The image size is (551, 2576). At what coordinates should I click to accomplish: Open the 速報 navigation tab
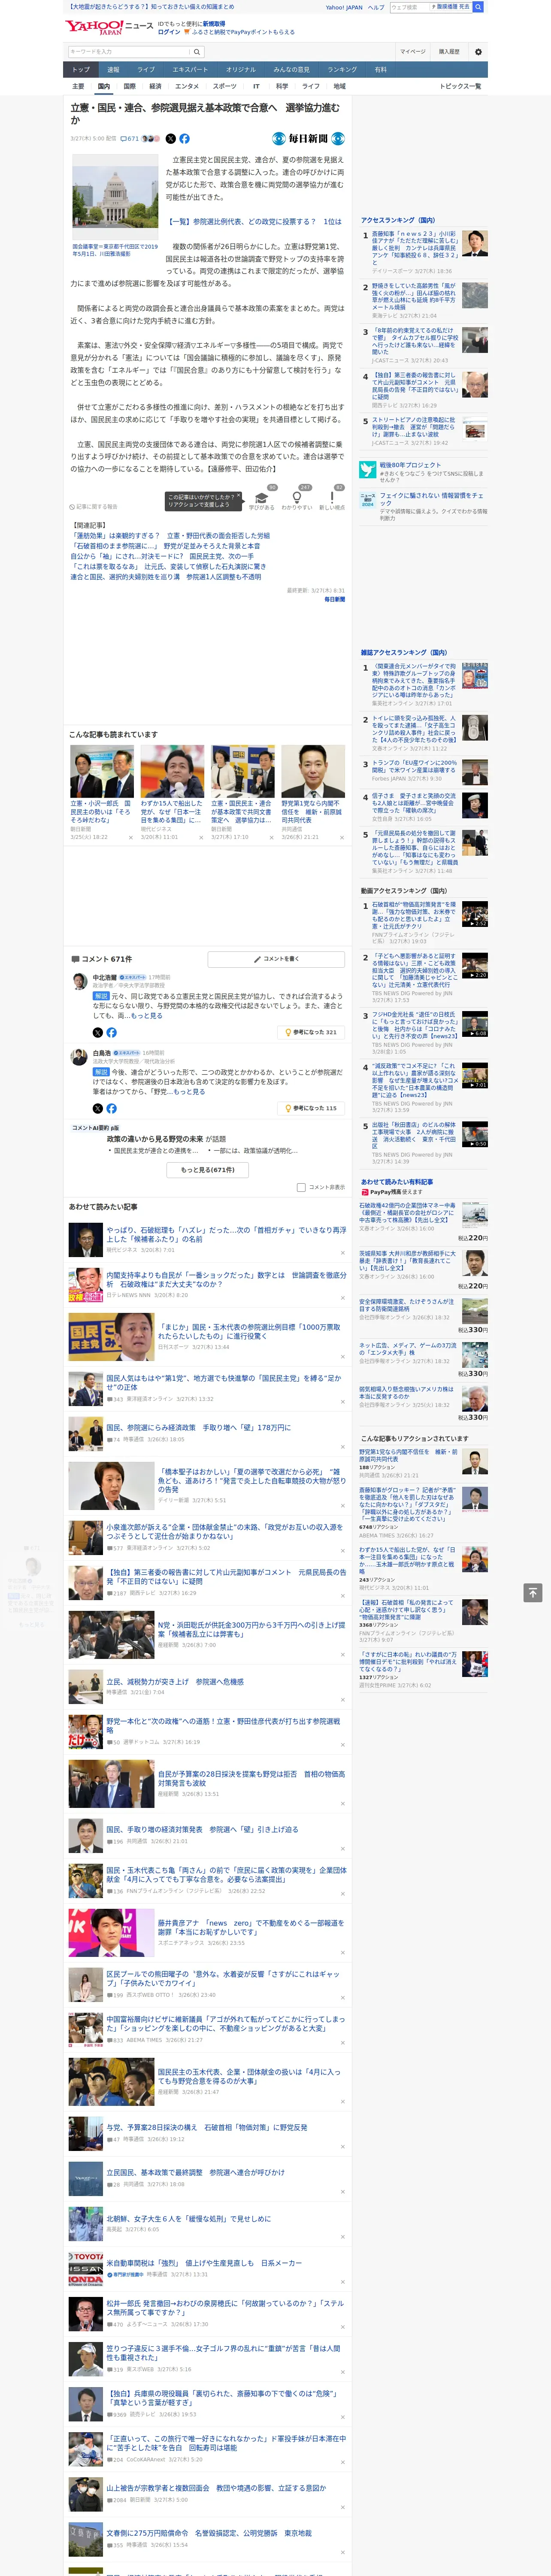pos(113,69)
